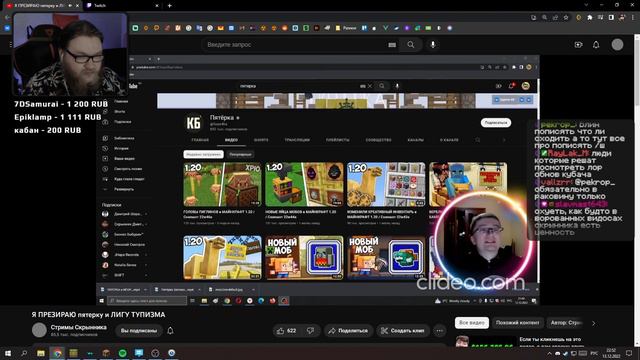Screen dimensions: 640x360
Task: Open Spotify from the taskbar
Action: [122, 353]
